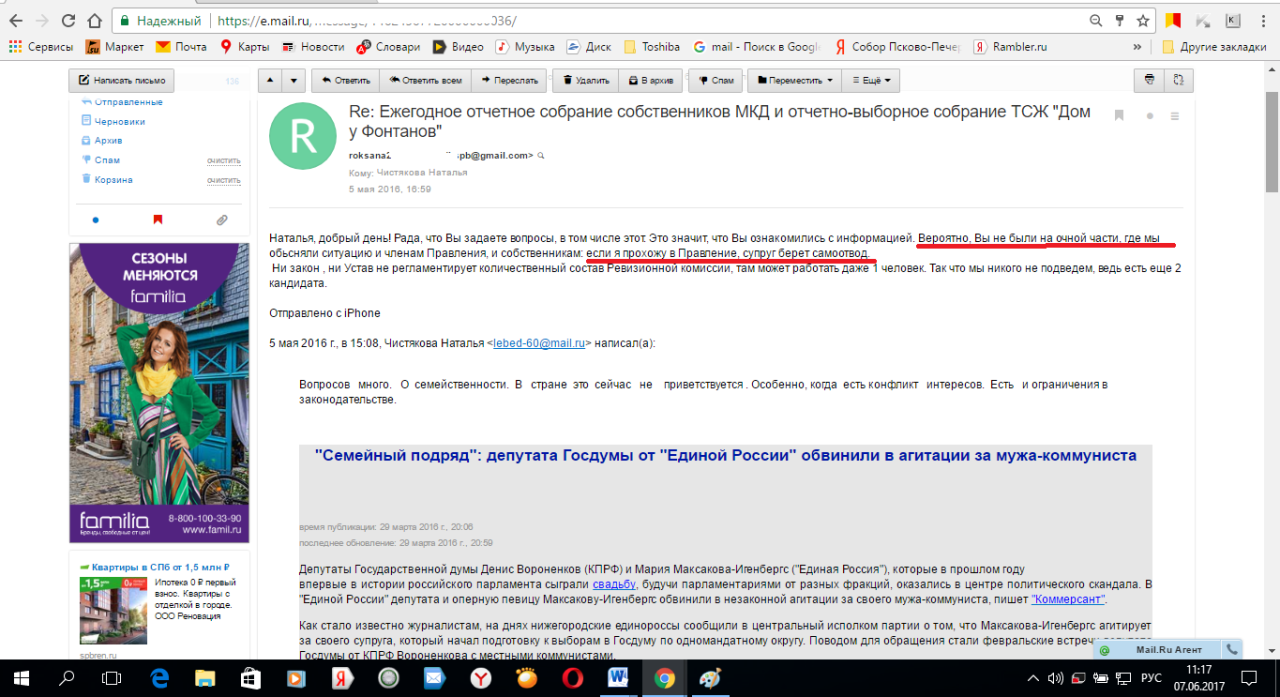This screenshot has width=1280, height=697.
Task: Open message in new window icon
Action: tap(1180, 80)
